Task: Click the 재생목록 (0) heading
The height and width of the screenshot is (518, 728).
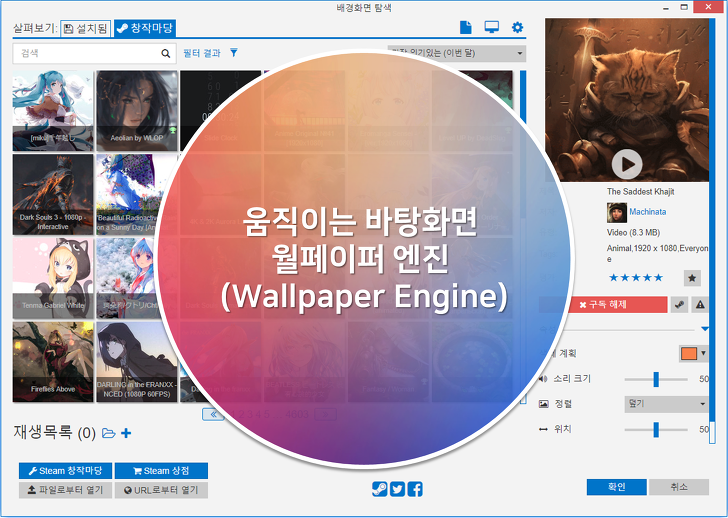Action: point(54,433)
